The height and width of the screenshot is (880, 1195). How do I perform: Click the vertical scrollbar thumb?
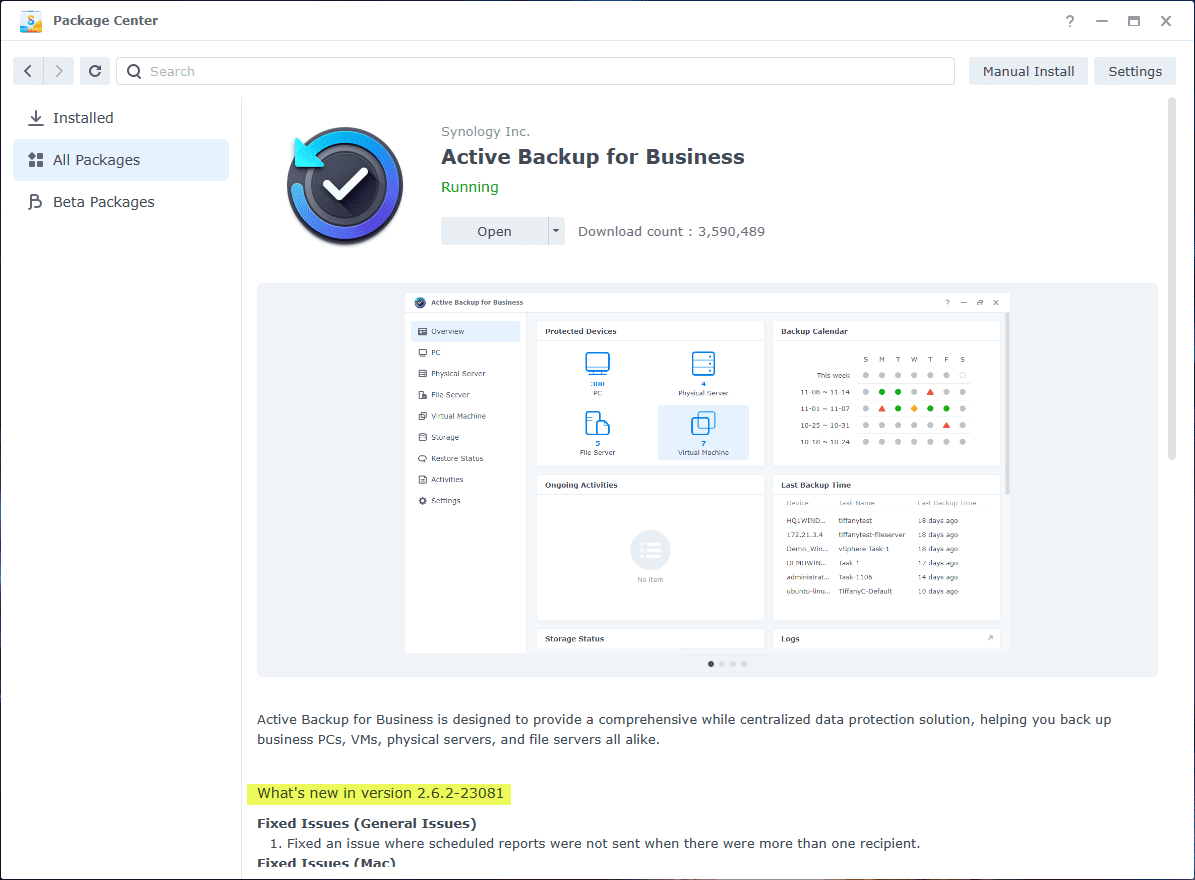pyautogui.click(x=1172, y=279)
